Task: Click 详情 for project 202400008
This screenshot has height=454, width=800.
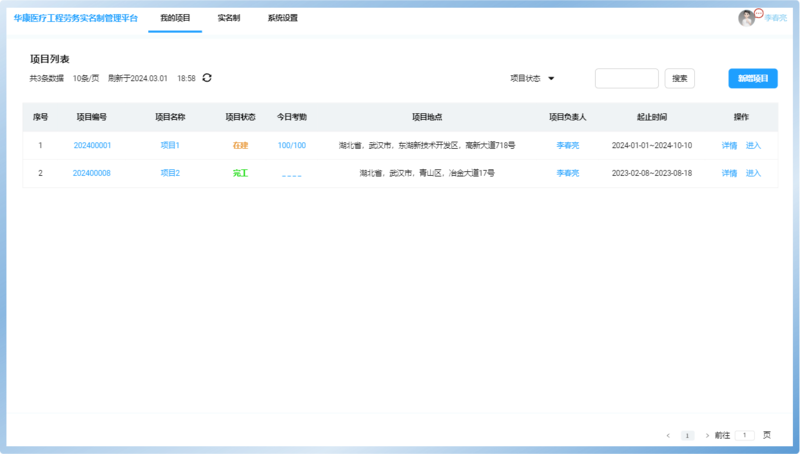Action: (x=729, y=173)
